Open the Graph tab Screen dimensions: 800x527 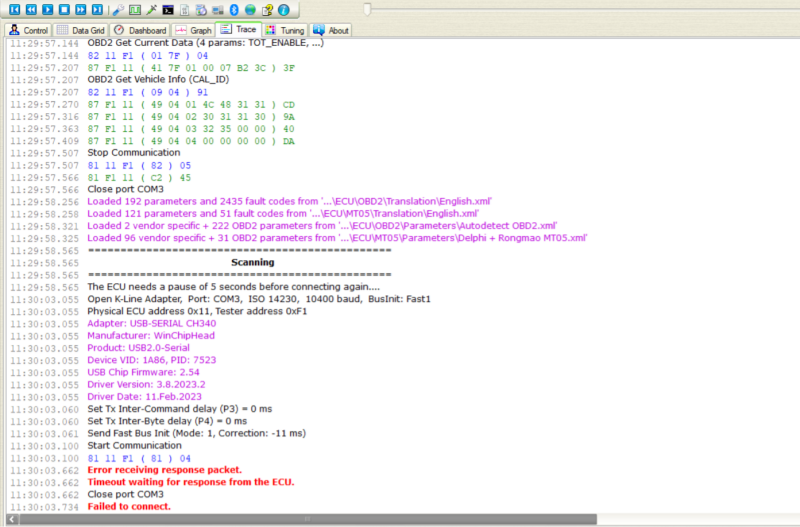194,31
